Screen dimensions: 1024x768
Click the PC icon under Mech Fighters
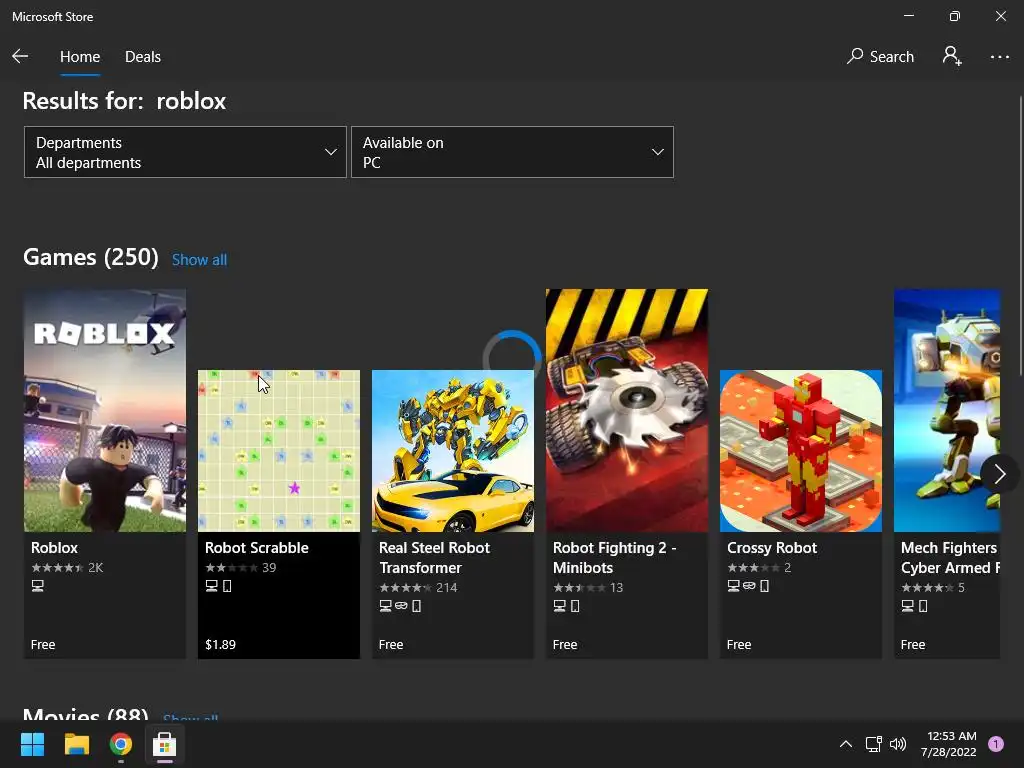pos(908,606)
